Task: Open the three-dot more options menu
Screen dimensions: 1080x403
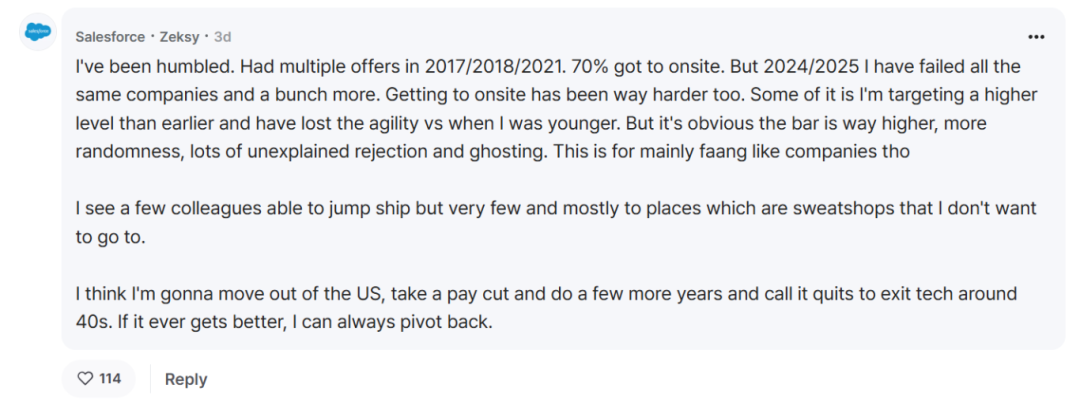Action: click(1036, 36)
